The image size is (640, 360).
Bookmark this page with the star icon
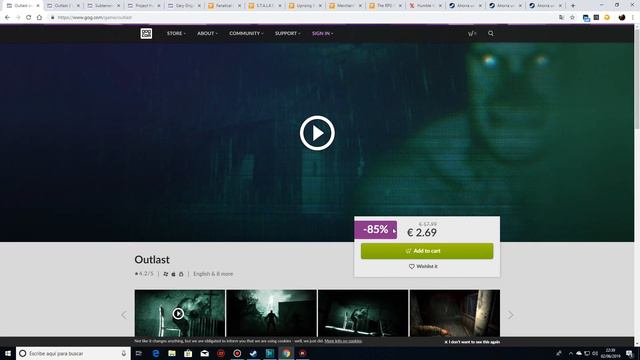[572, 18]
